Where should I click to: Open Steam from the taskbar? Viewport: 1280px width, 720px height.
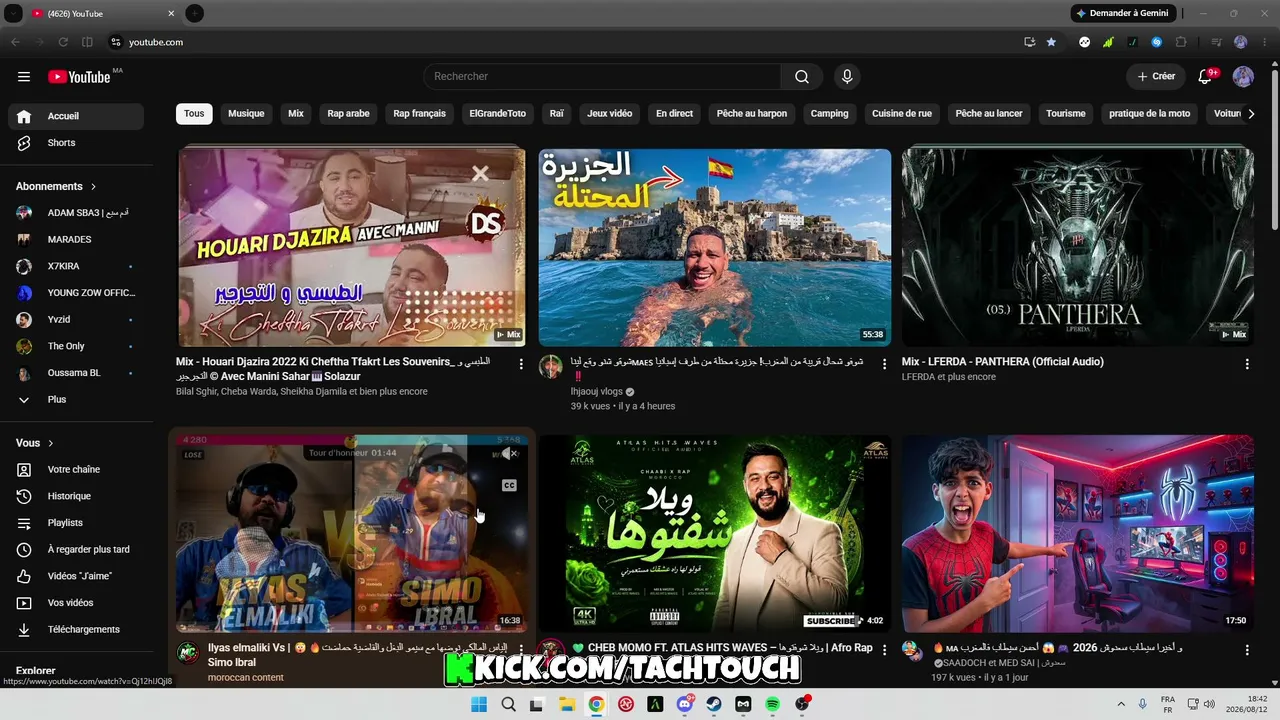coord(714,705)
